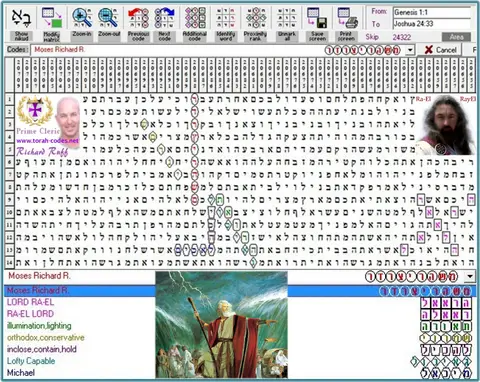Click matrix row header number 10
The height and width of the screenshot is (382, 480).
pos(9,212)
